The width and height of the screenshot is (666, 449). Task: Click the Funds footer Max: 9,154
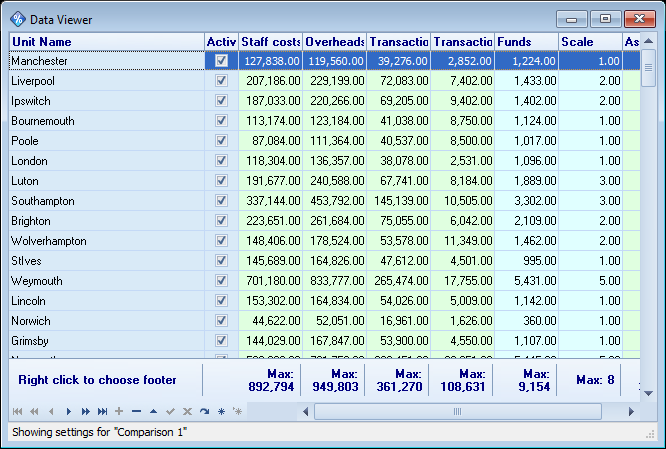pos(526,380)
